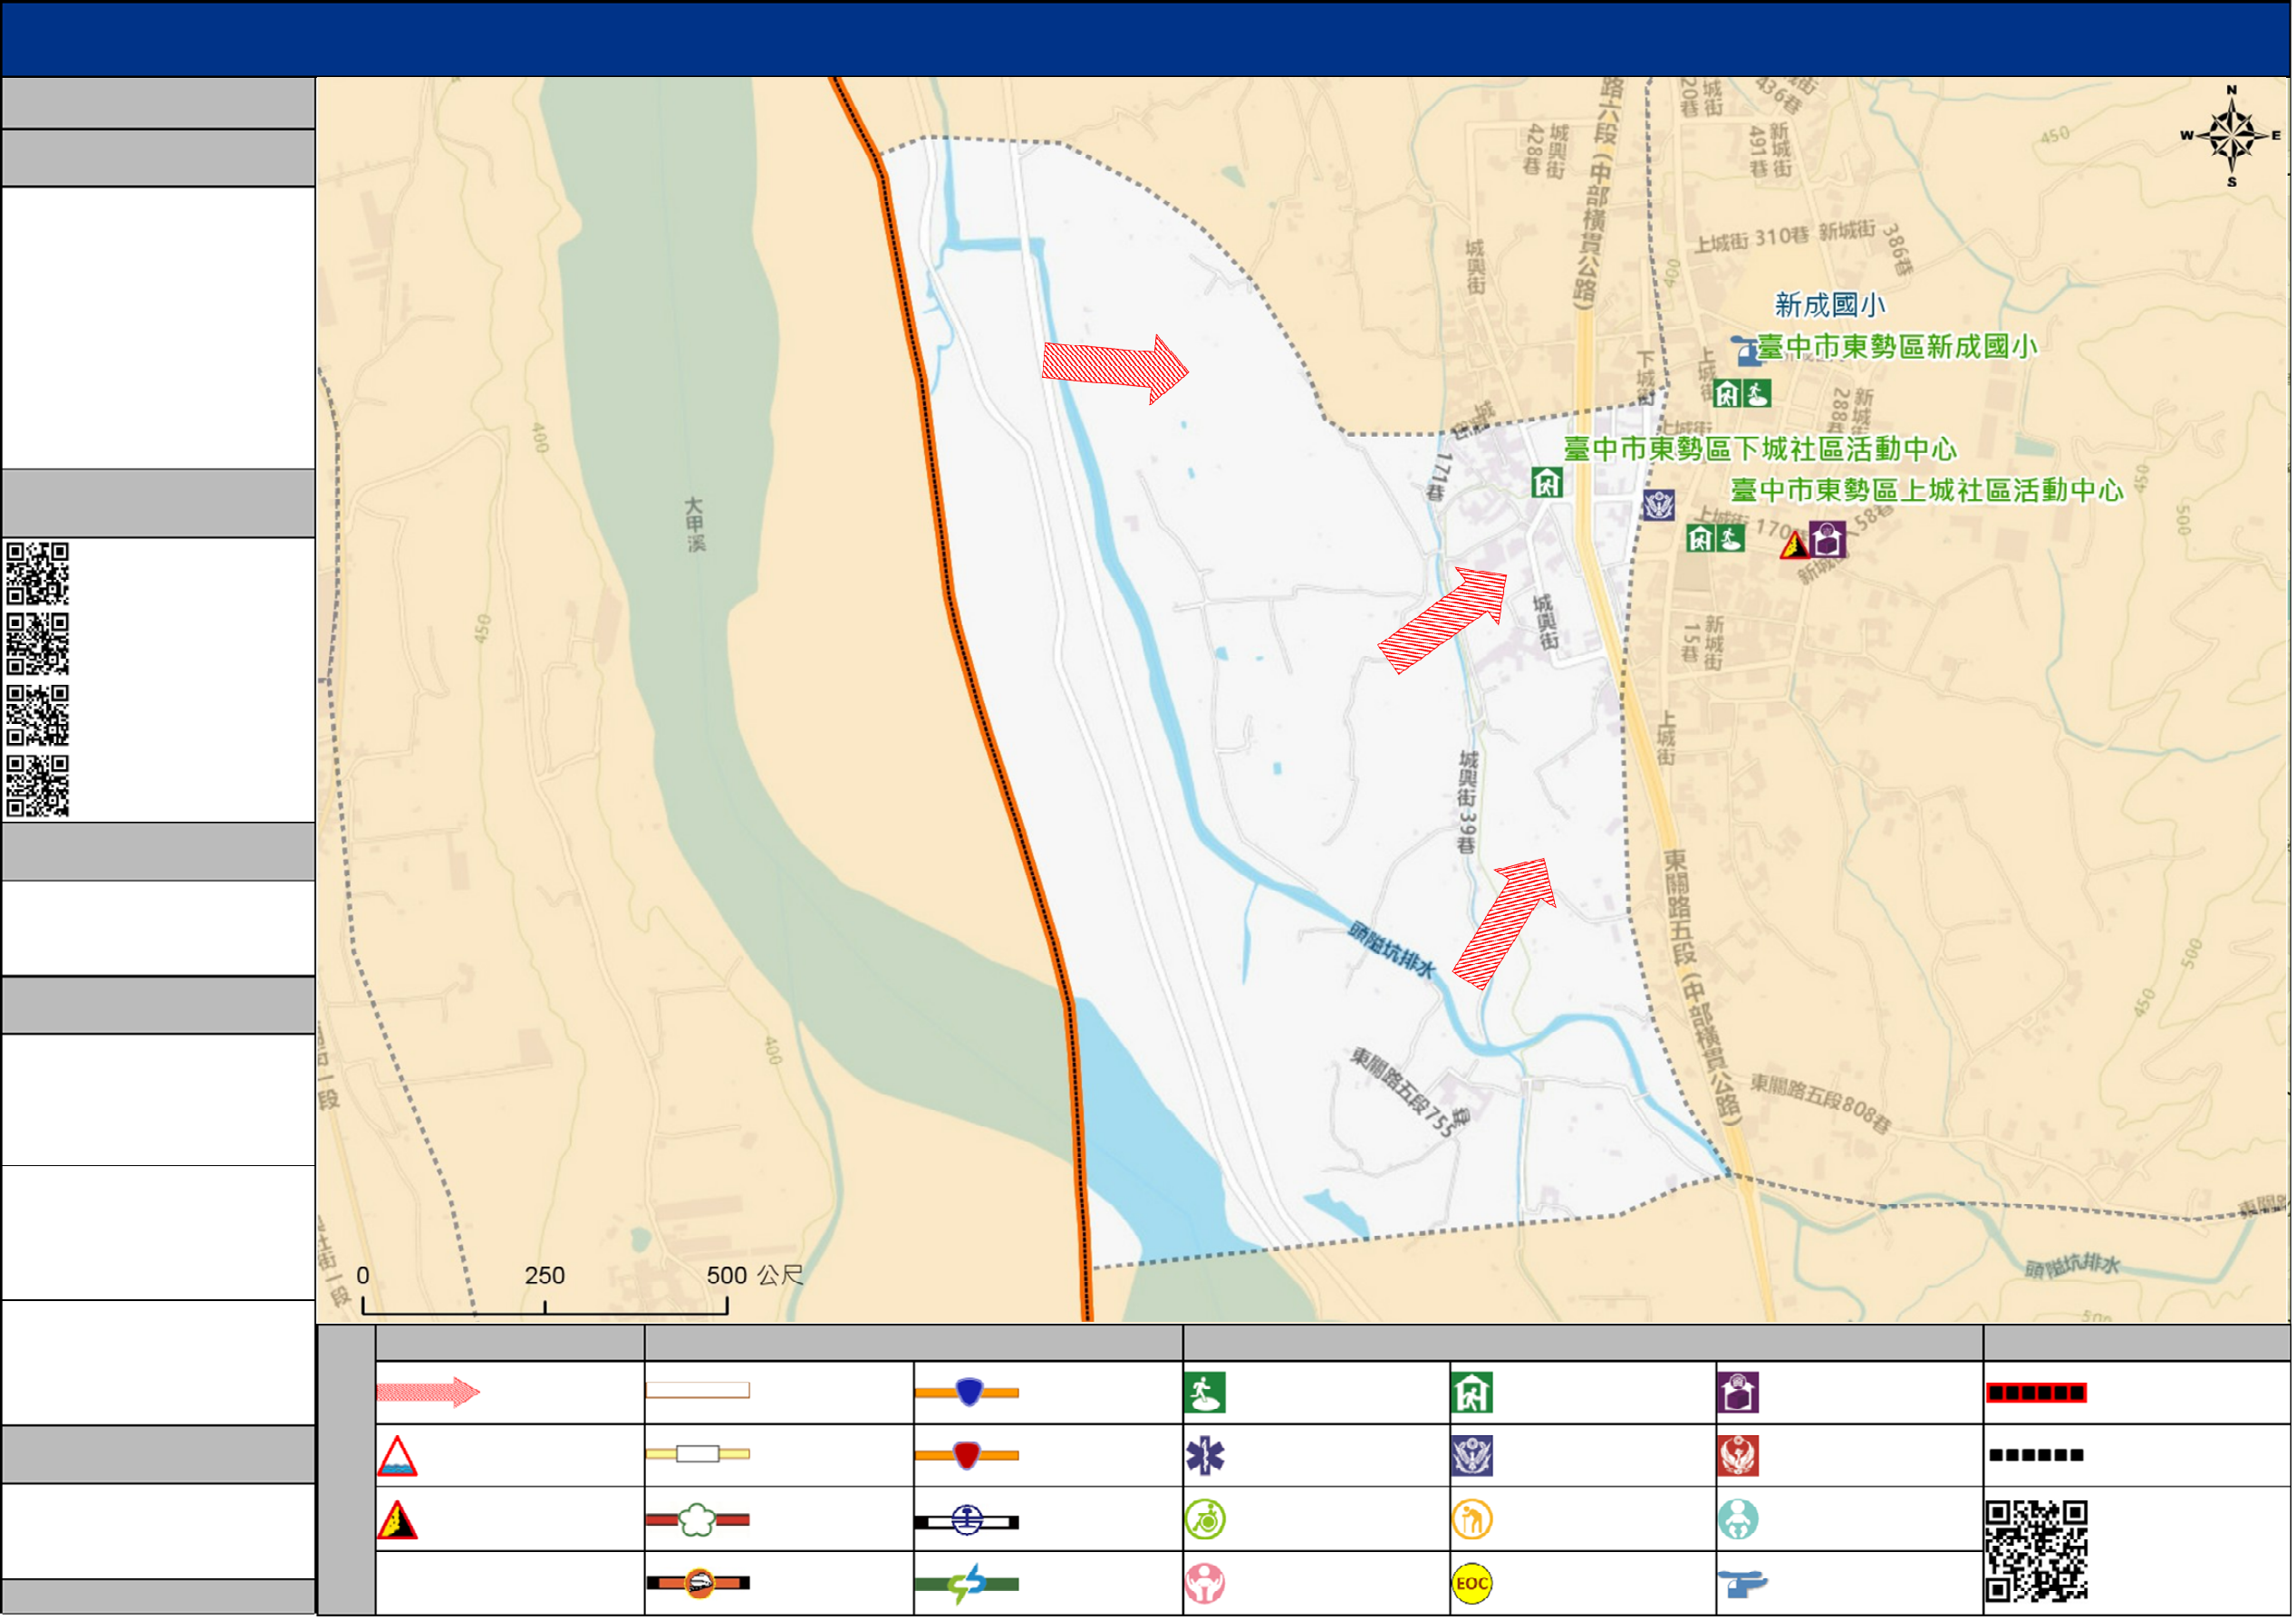Click the compass rose icon
Screen dimensions: 2296x1620
point(2232,137)
